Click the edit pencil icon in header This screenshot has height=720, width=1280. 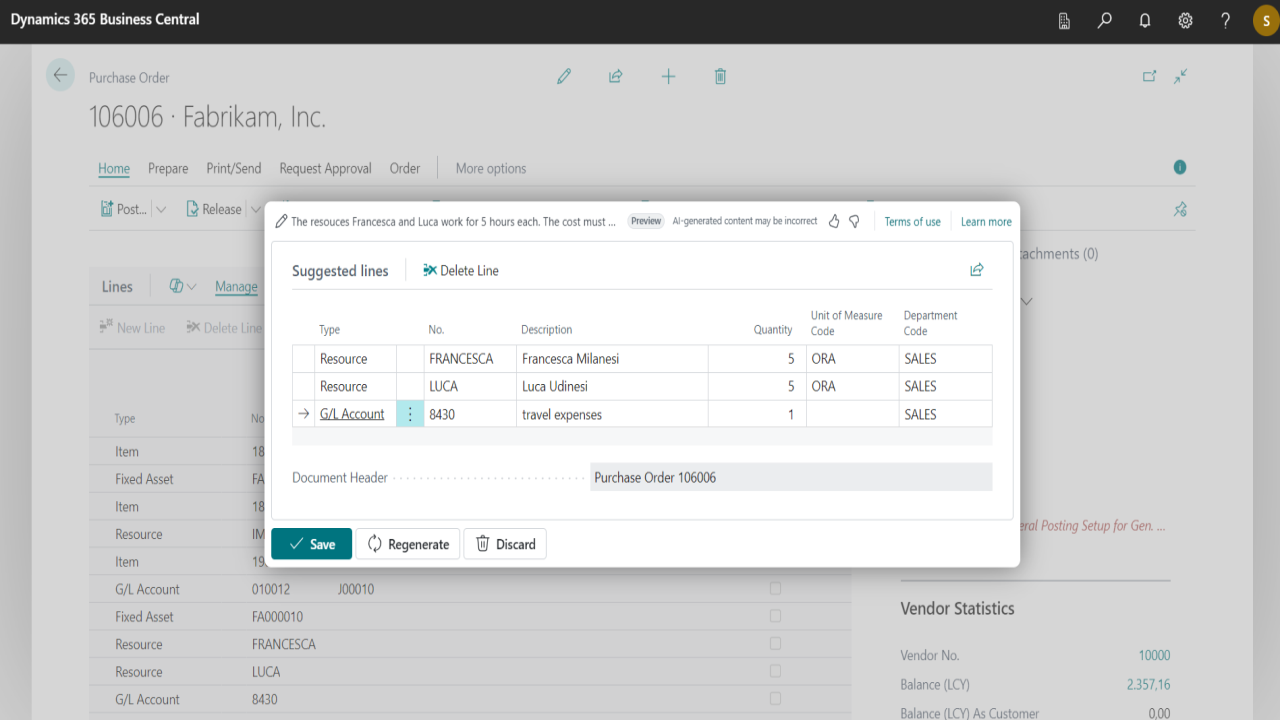tap(564, 76)
